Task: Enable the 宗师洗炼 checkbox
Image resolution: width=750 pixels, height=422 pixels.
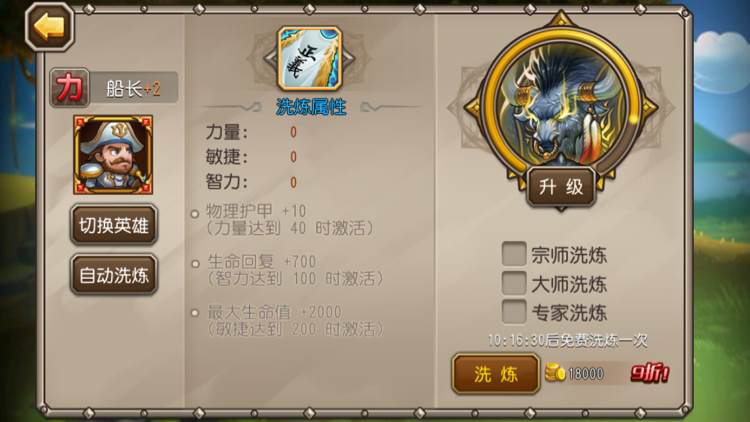Action: (x=514, y=254)
